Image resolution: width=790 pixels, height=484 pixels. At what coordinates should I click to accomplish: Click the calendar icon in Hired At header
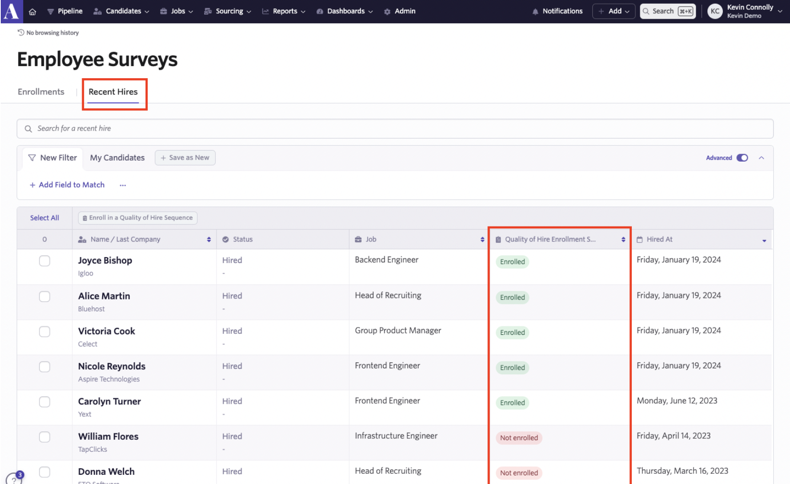[640, 240]
